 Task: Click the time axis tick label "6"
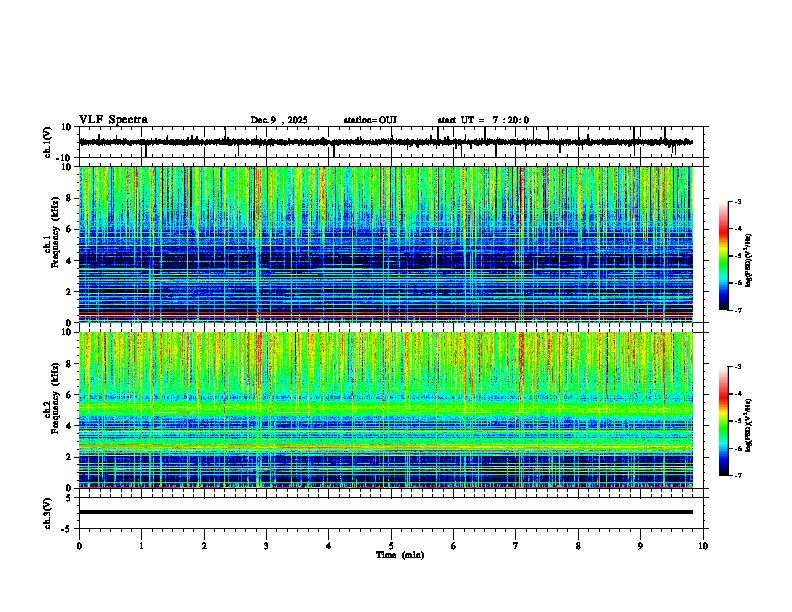tap(454, 546)
